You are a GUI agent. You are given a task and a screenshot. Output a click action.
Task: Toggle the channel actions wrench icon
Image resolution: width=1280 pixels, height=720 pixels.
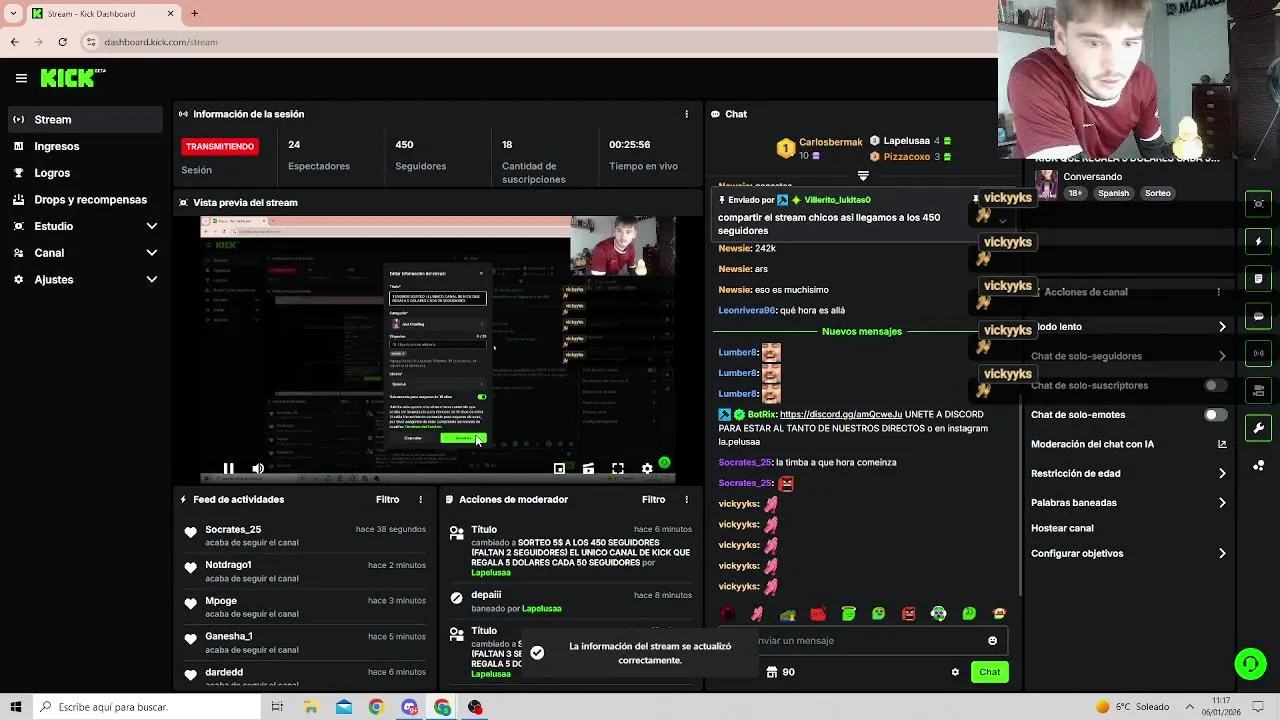(x=1259, y=428)
